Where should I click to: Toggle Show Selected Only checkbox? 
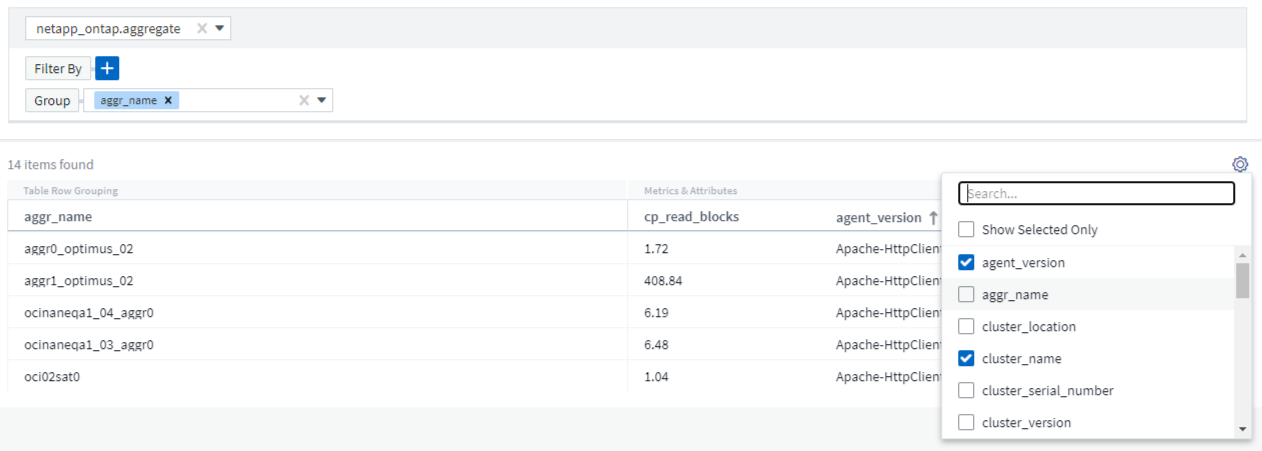point(966,229)
